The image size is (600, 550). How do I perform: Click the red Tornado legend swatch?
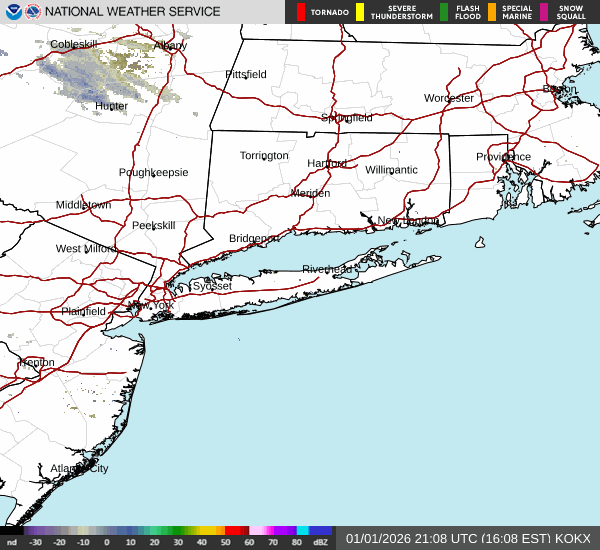click(x=300, y=12)
